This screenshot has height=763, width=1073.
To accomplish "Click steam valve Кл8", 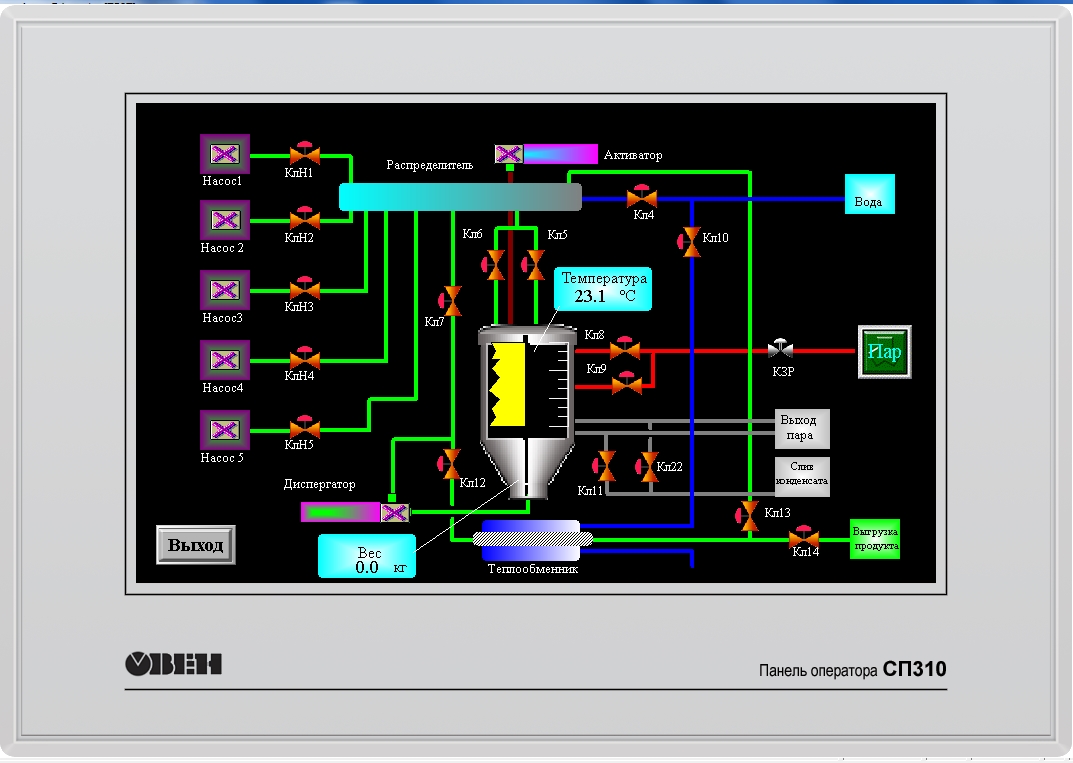I will (x=625, y=349).
